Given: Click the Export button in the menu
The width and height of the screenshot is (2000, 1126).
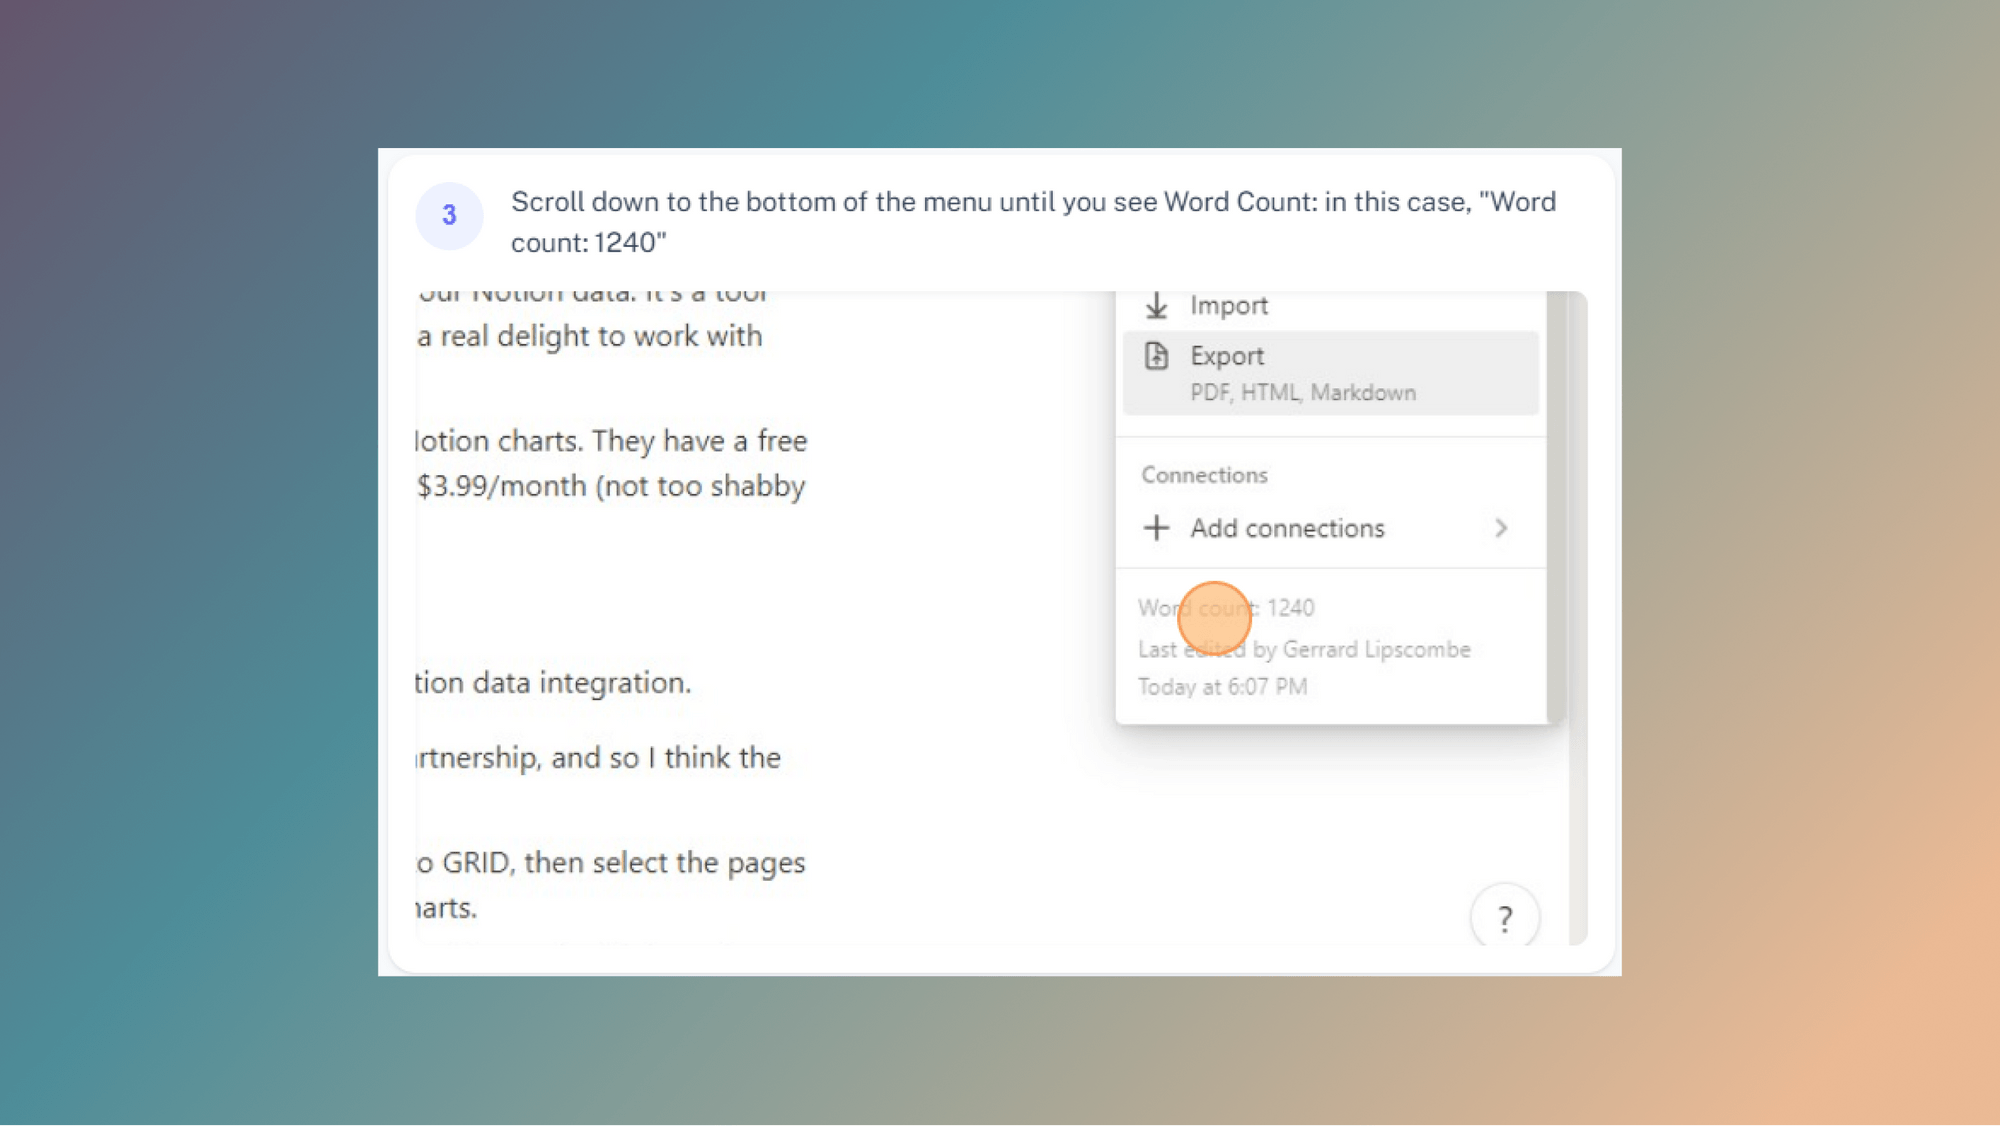Looking at the screenshot, I should click(x=1227, y=355).
